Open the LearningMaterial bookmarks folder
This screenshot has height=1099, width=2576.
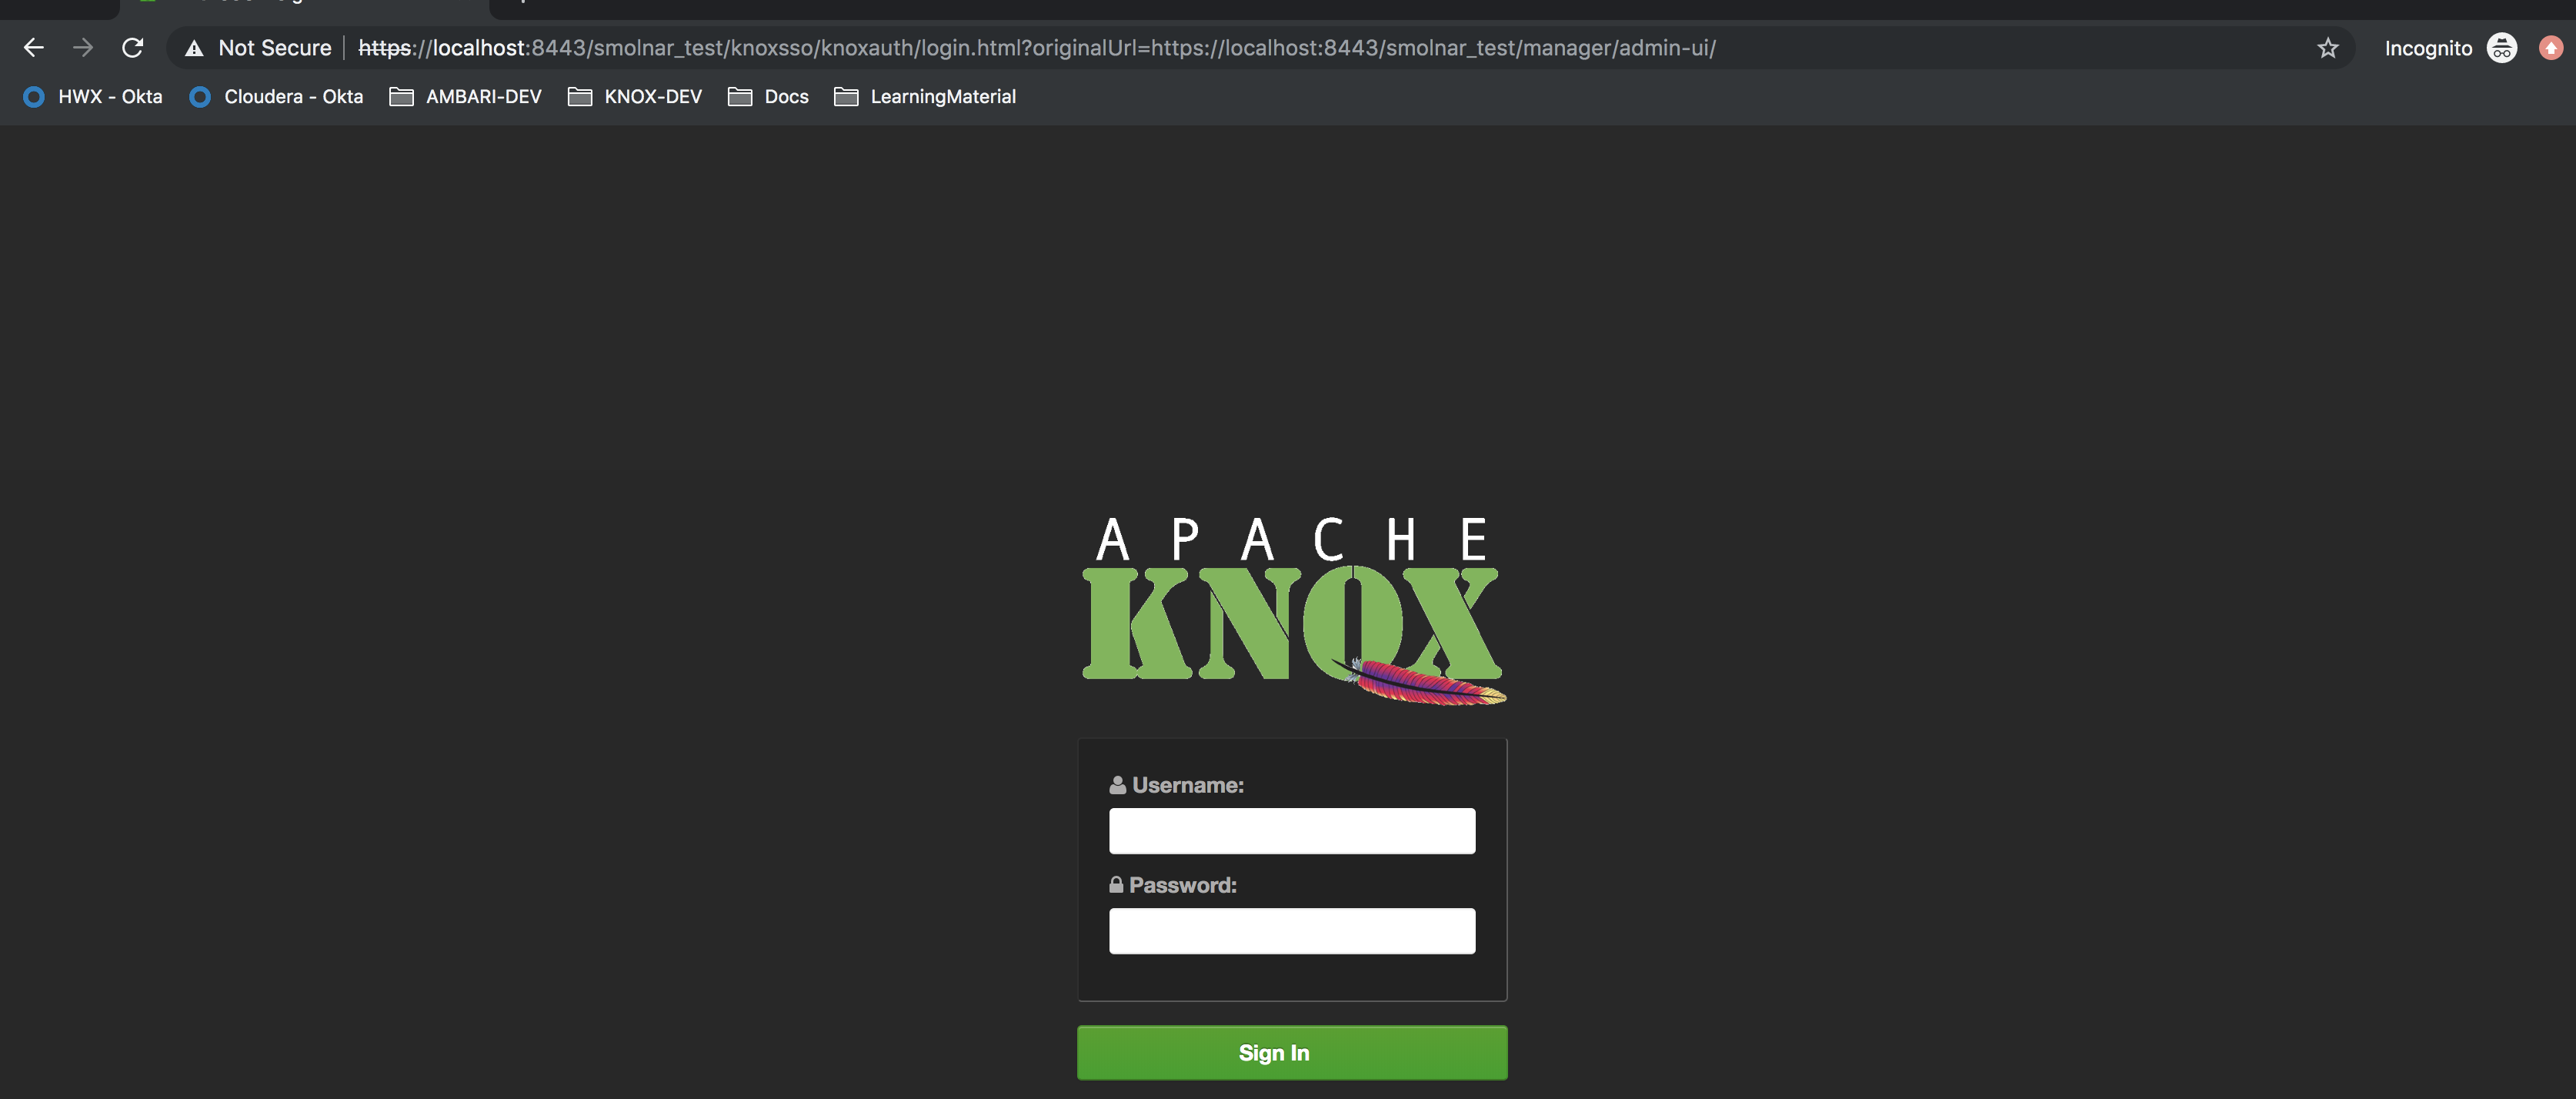coord(925,97)
